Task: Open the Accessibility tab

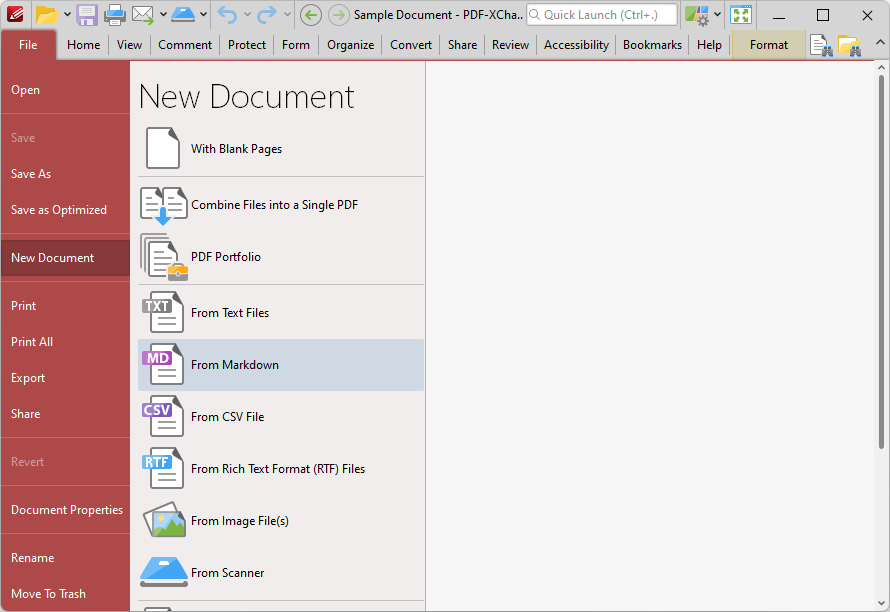Action: 576,45
